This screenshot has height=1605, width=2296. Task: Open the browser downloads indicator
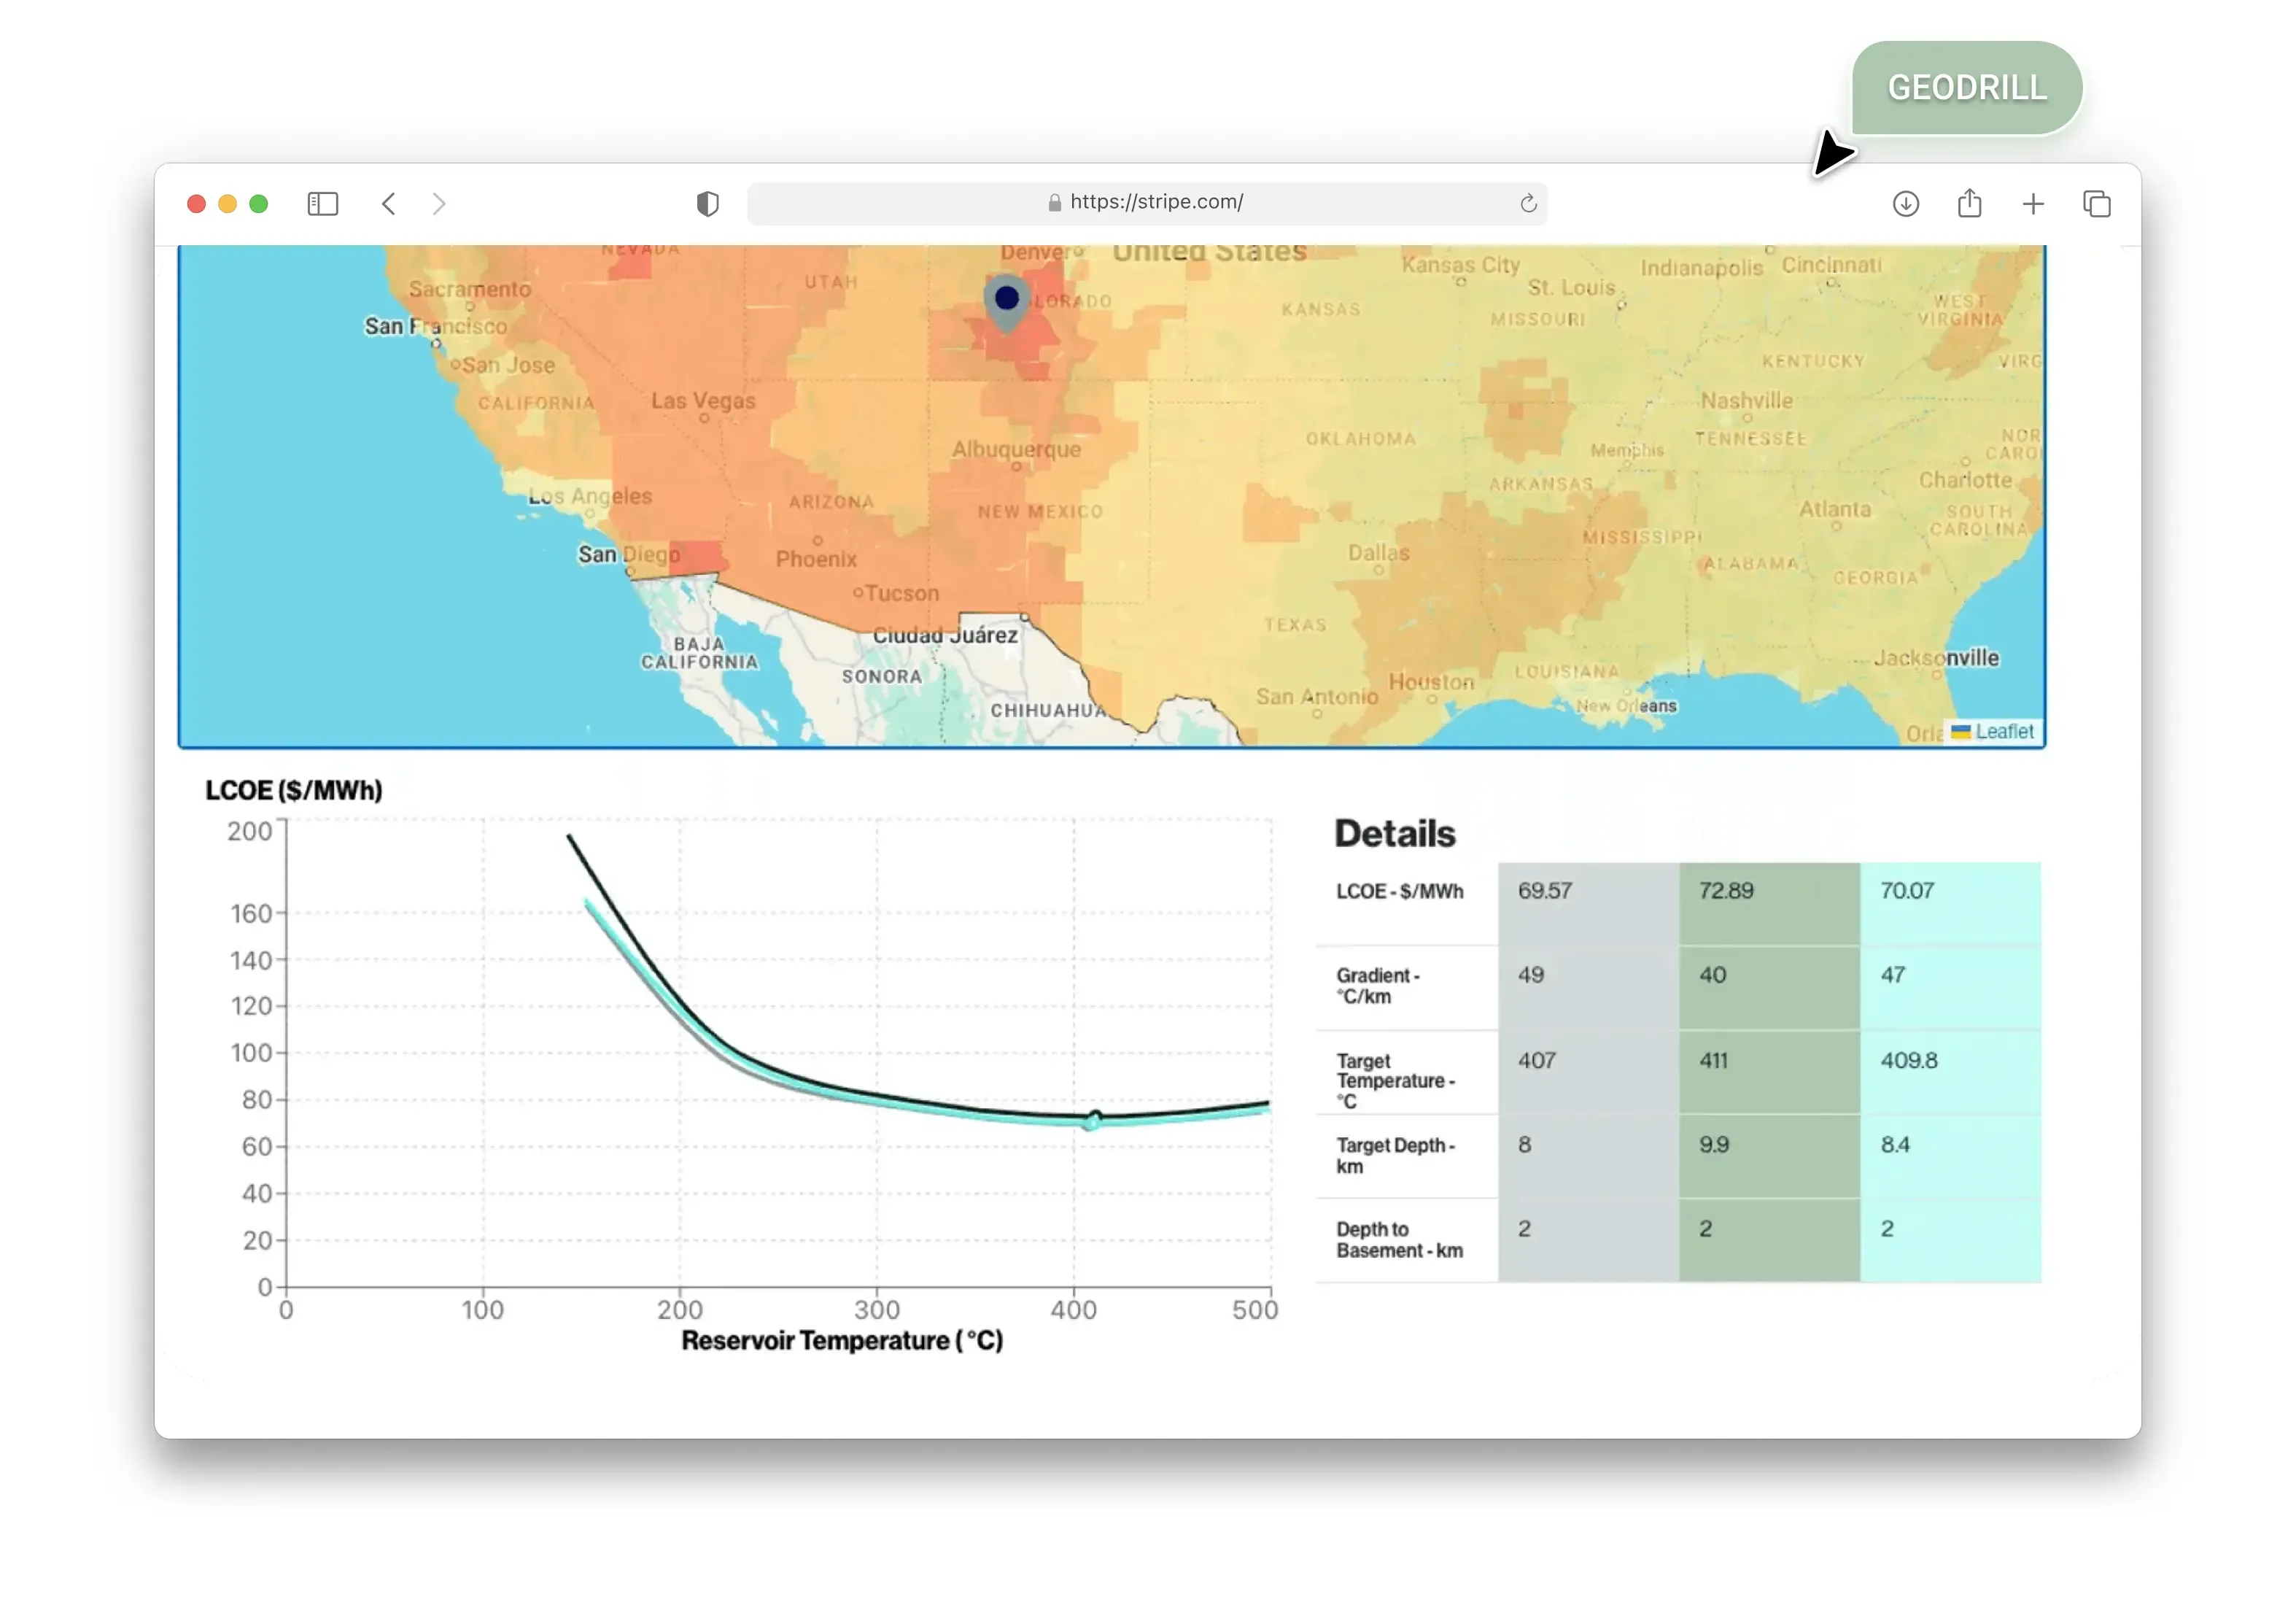(1906, 203)
